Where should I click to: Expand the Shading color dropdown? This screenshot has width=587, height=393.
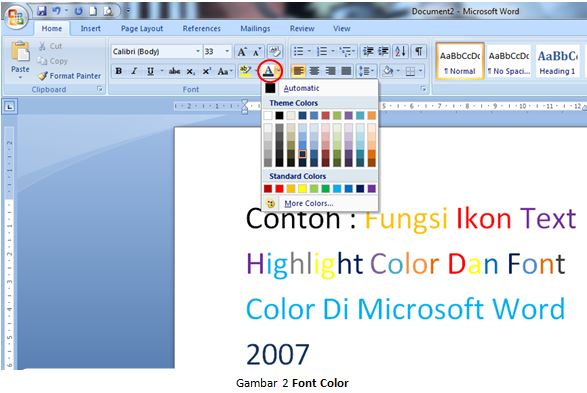pos(398,71)
